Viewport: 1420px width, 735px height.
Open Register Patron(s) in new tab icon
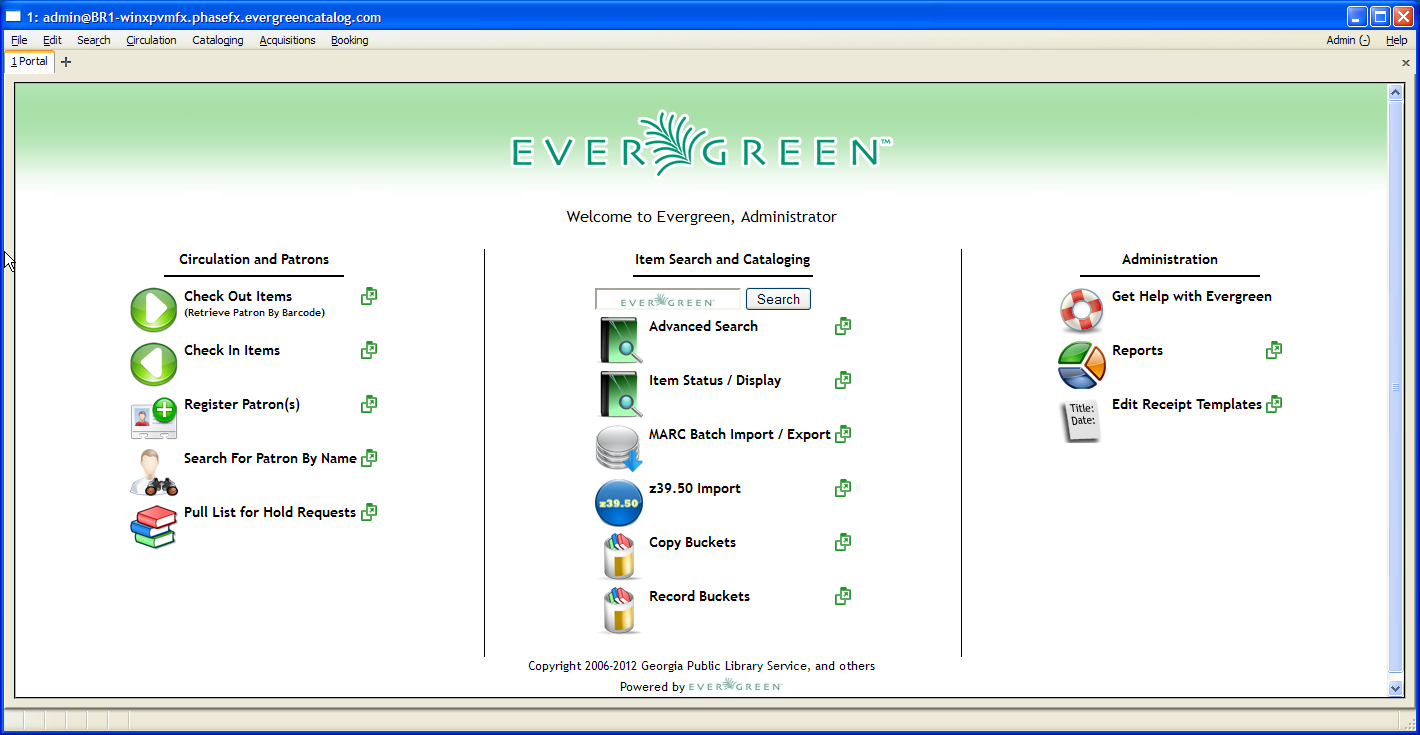pyautogui.click(x=369, y=404)
